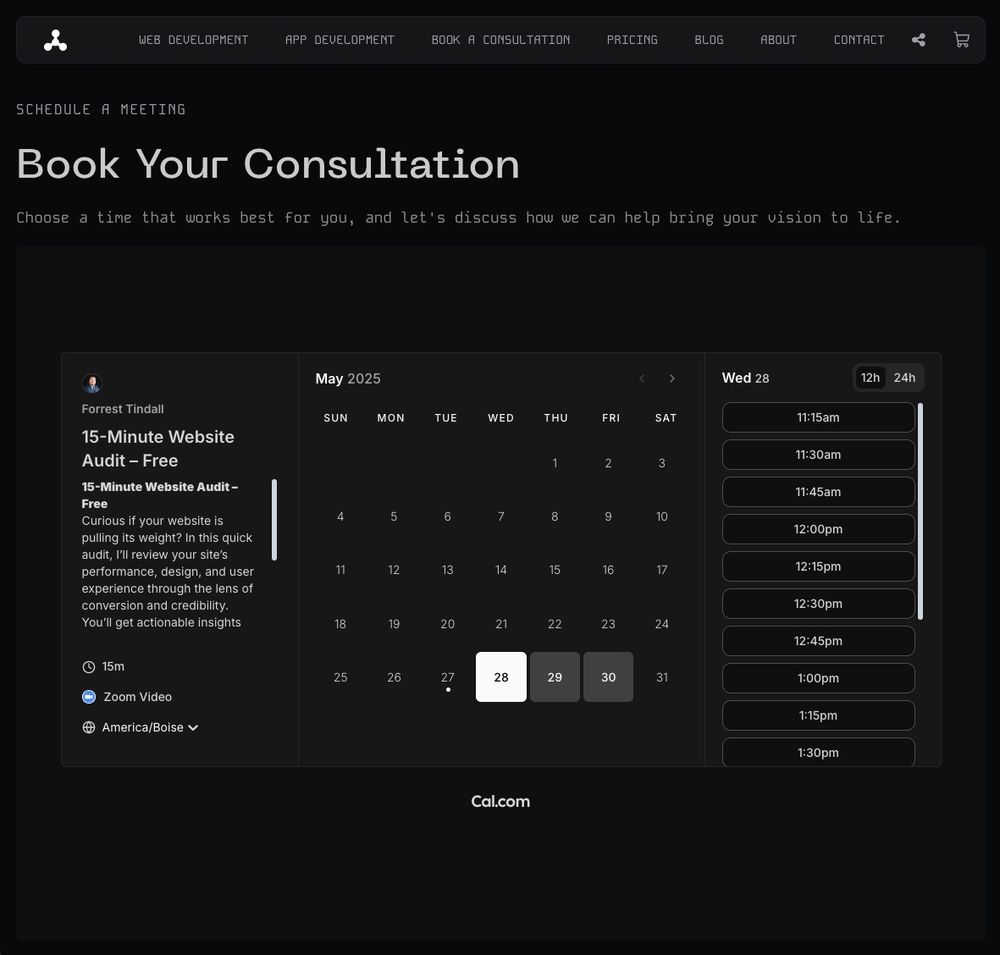Screen dimensions: 1000x955
Task: Open the America/Boise timezone dropdown
Action: (151, 728)
